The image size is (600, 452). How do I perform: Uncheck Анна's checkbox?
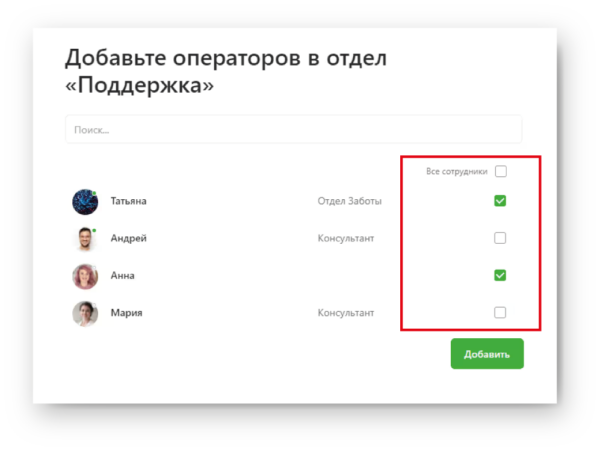tap(500, 275)
